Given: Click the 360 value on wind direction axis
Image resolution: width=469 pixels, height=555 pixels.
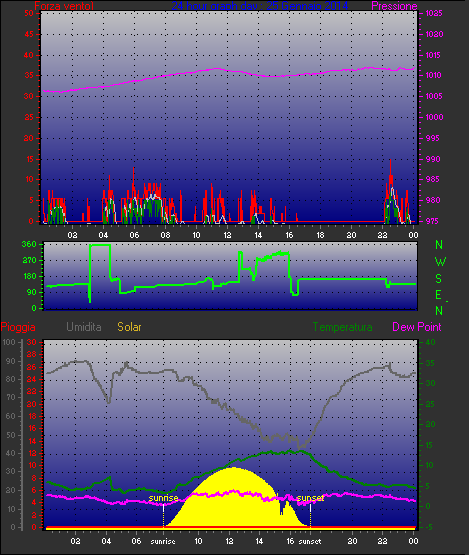Looking at the screenshot, I should click(x=29, y=244).
